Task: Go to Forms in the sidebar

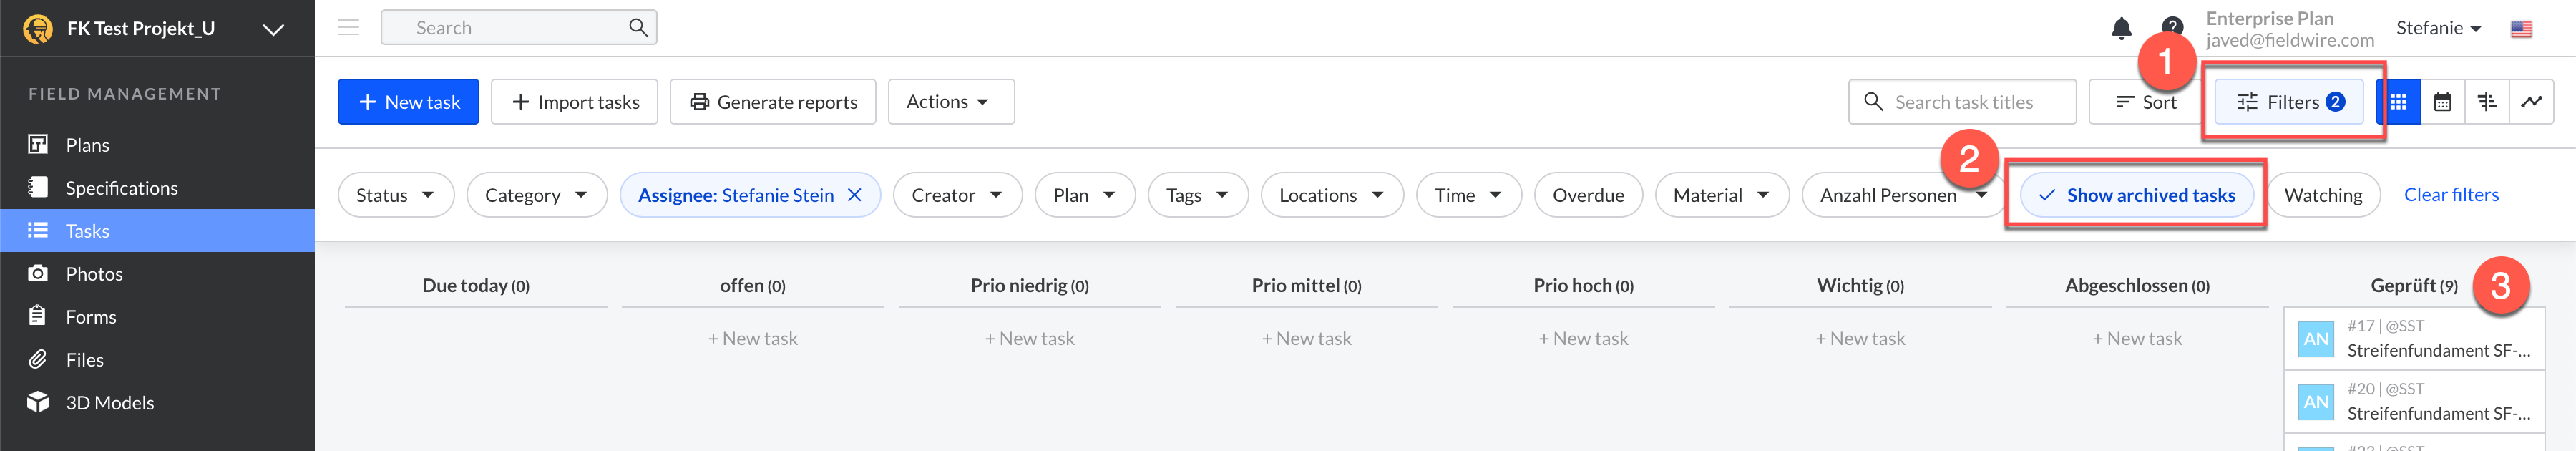Action: click(91, 317)
